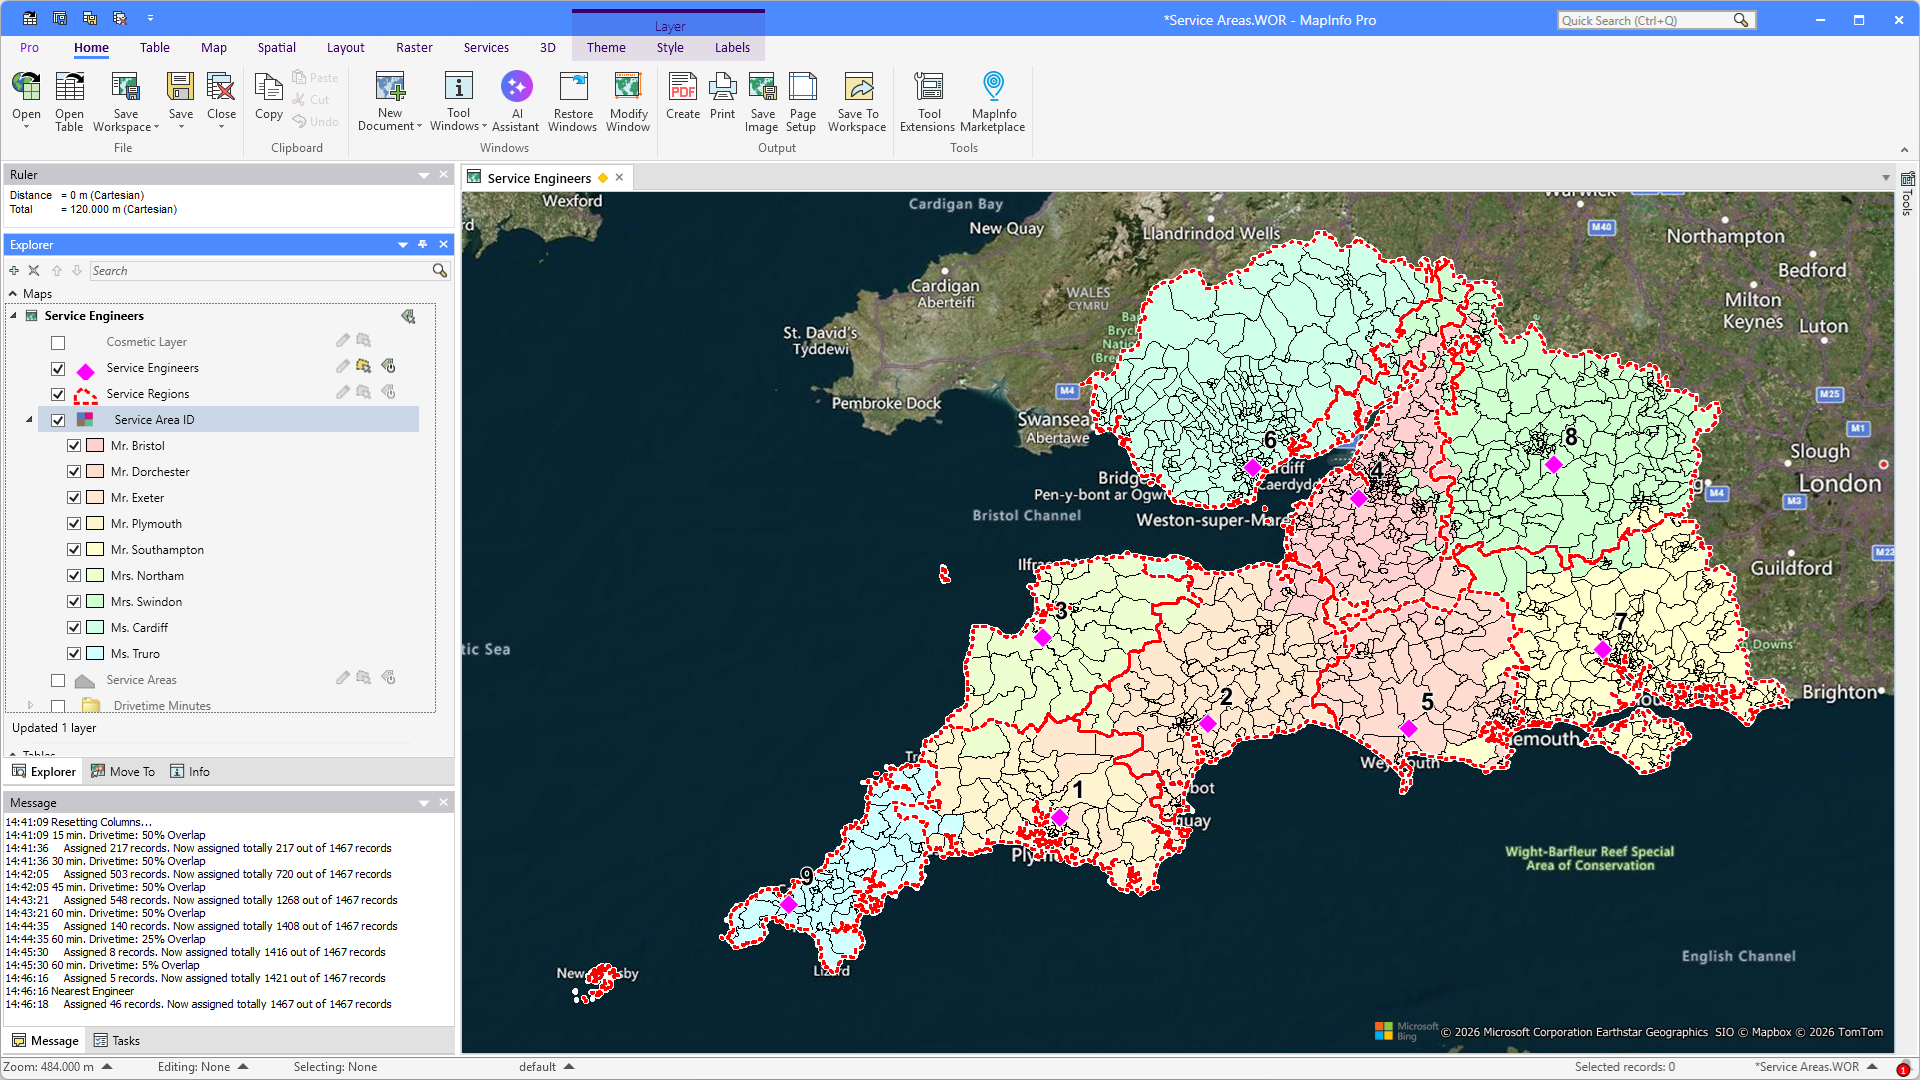Enable the Cosmetic Layer checkbox
Screen dimensions: 1920x1080
(58, 342)
